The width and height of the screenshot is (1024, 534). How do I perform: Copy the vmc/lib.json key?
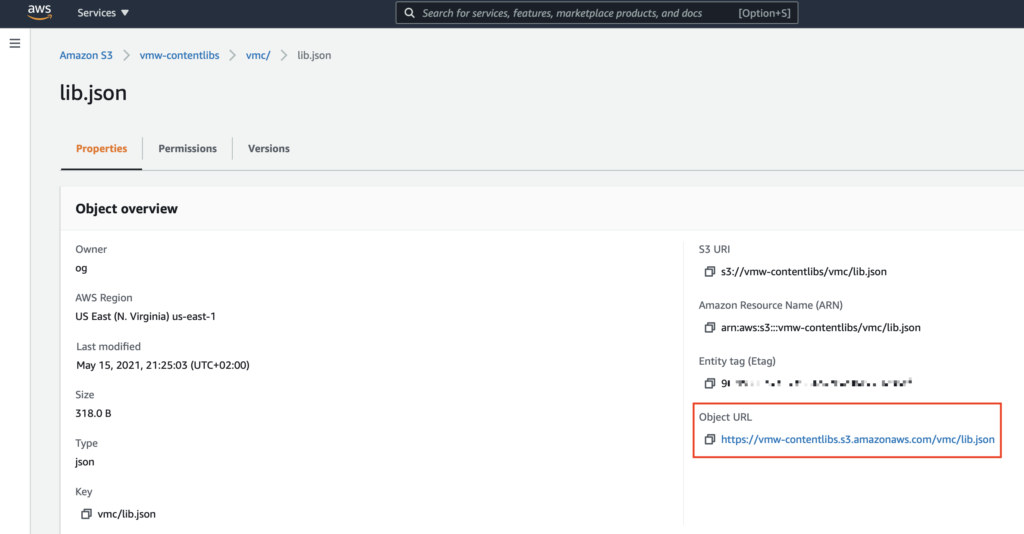coord(86,514)
